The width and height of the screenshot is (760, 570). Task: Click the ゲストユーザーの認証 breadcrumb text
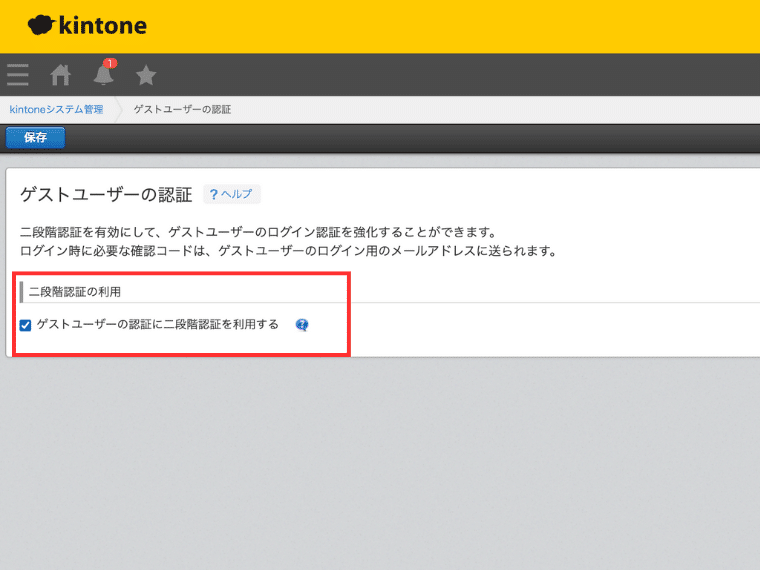click(182, 110)
